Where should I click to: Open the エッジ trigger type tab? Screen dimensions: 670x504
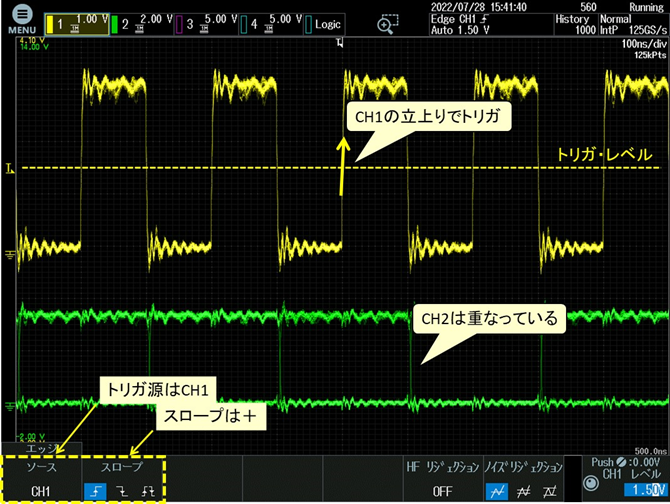coord(42,448)
